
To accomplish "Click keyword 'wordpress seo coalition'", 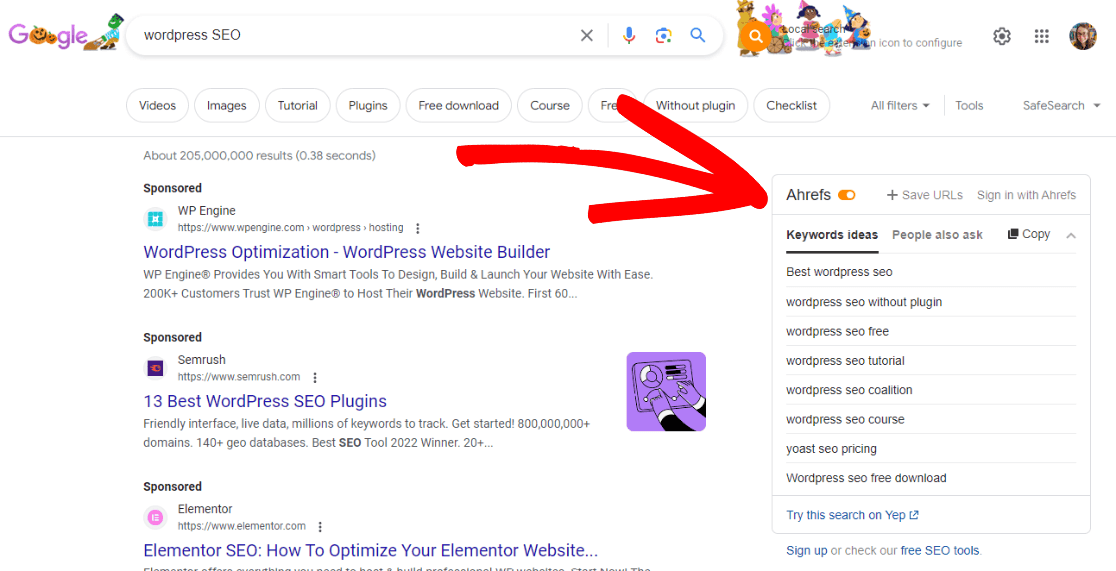I will [849, 390].
